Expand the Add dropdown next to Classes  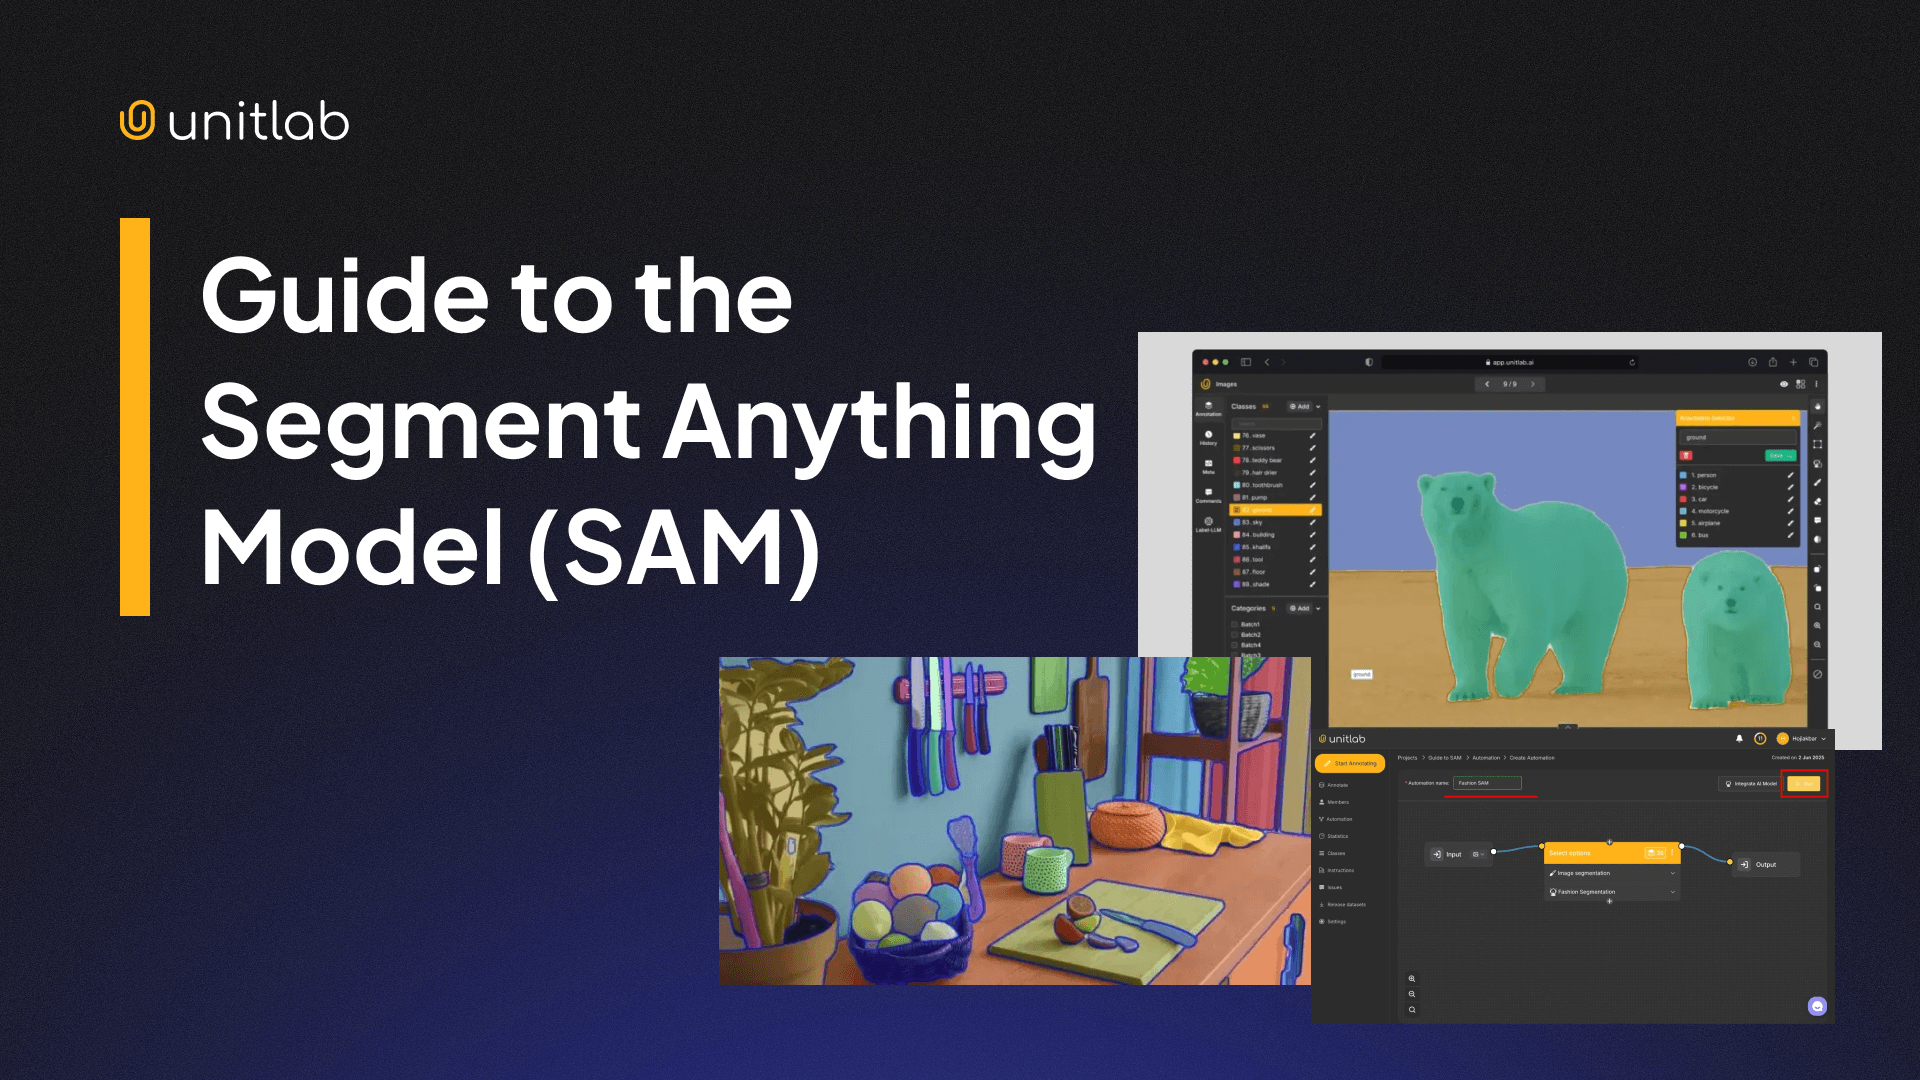click(x=1318, y=407)
